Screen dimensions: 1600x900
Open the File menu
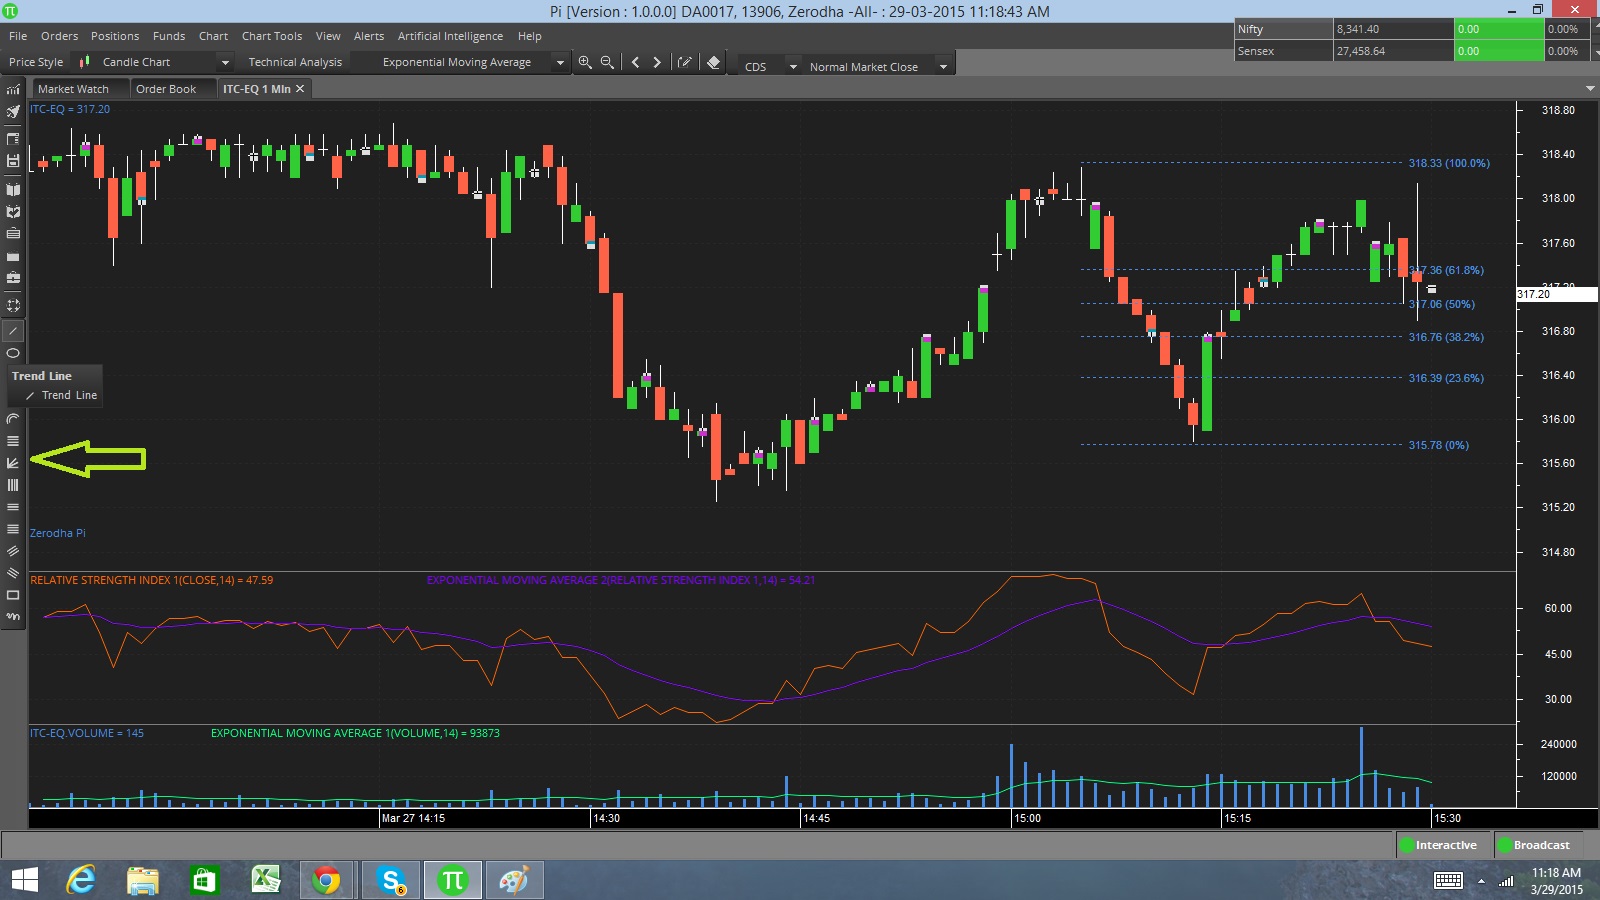[18, 36]
